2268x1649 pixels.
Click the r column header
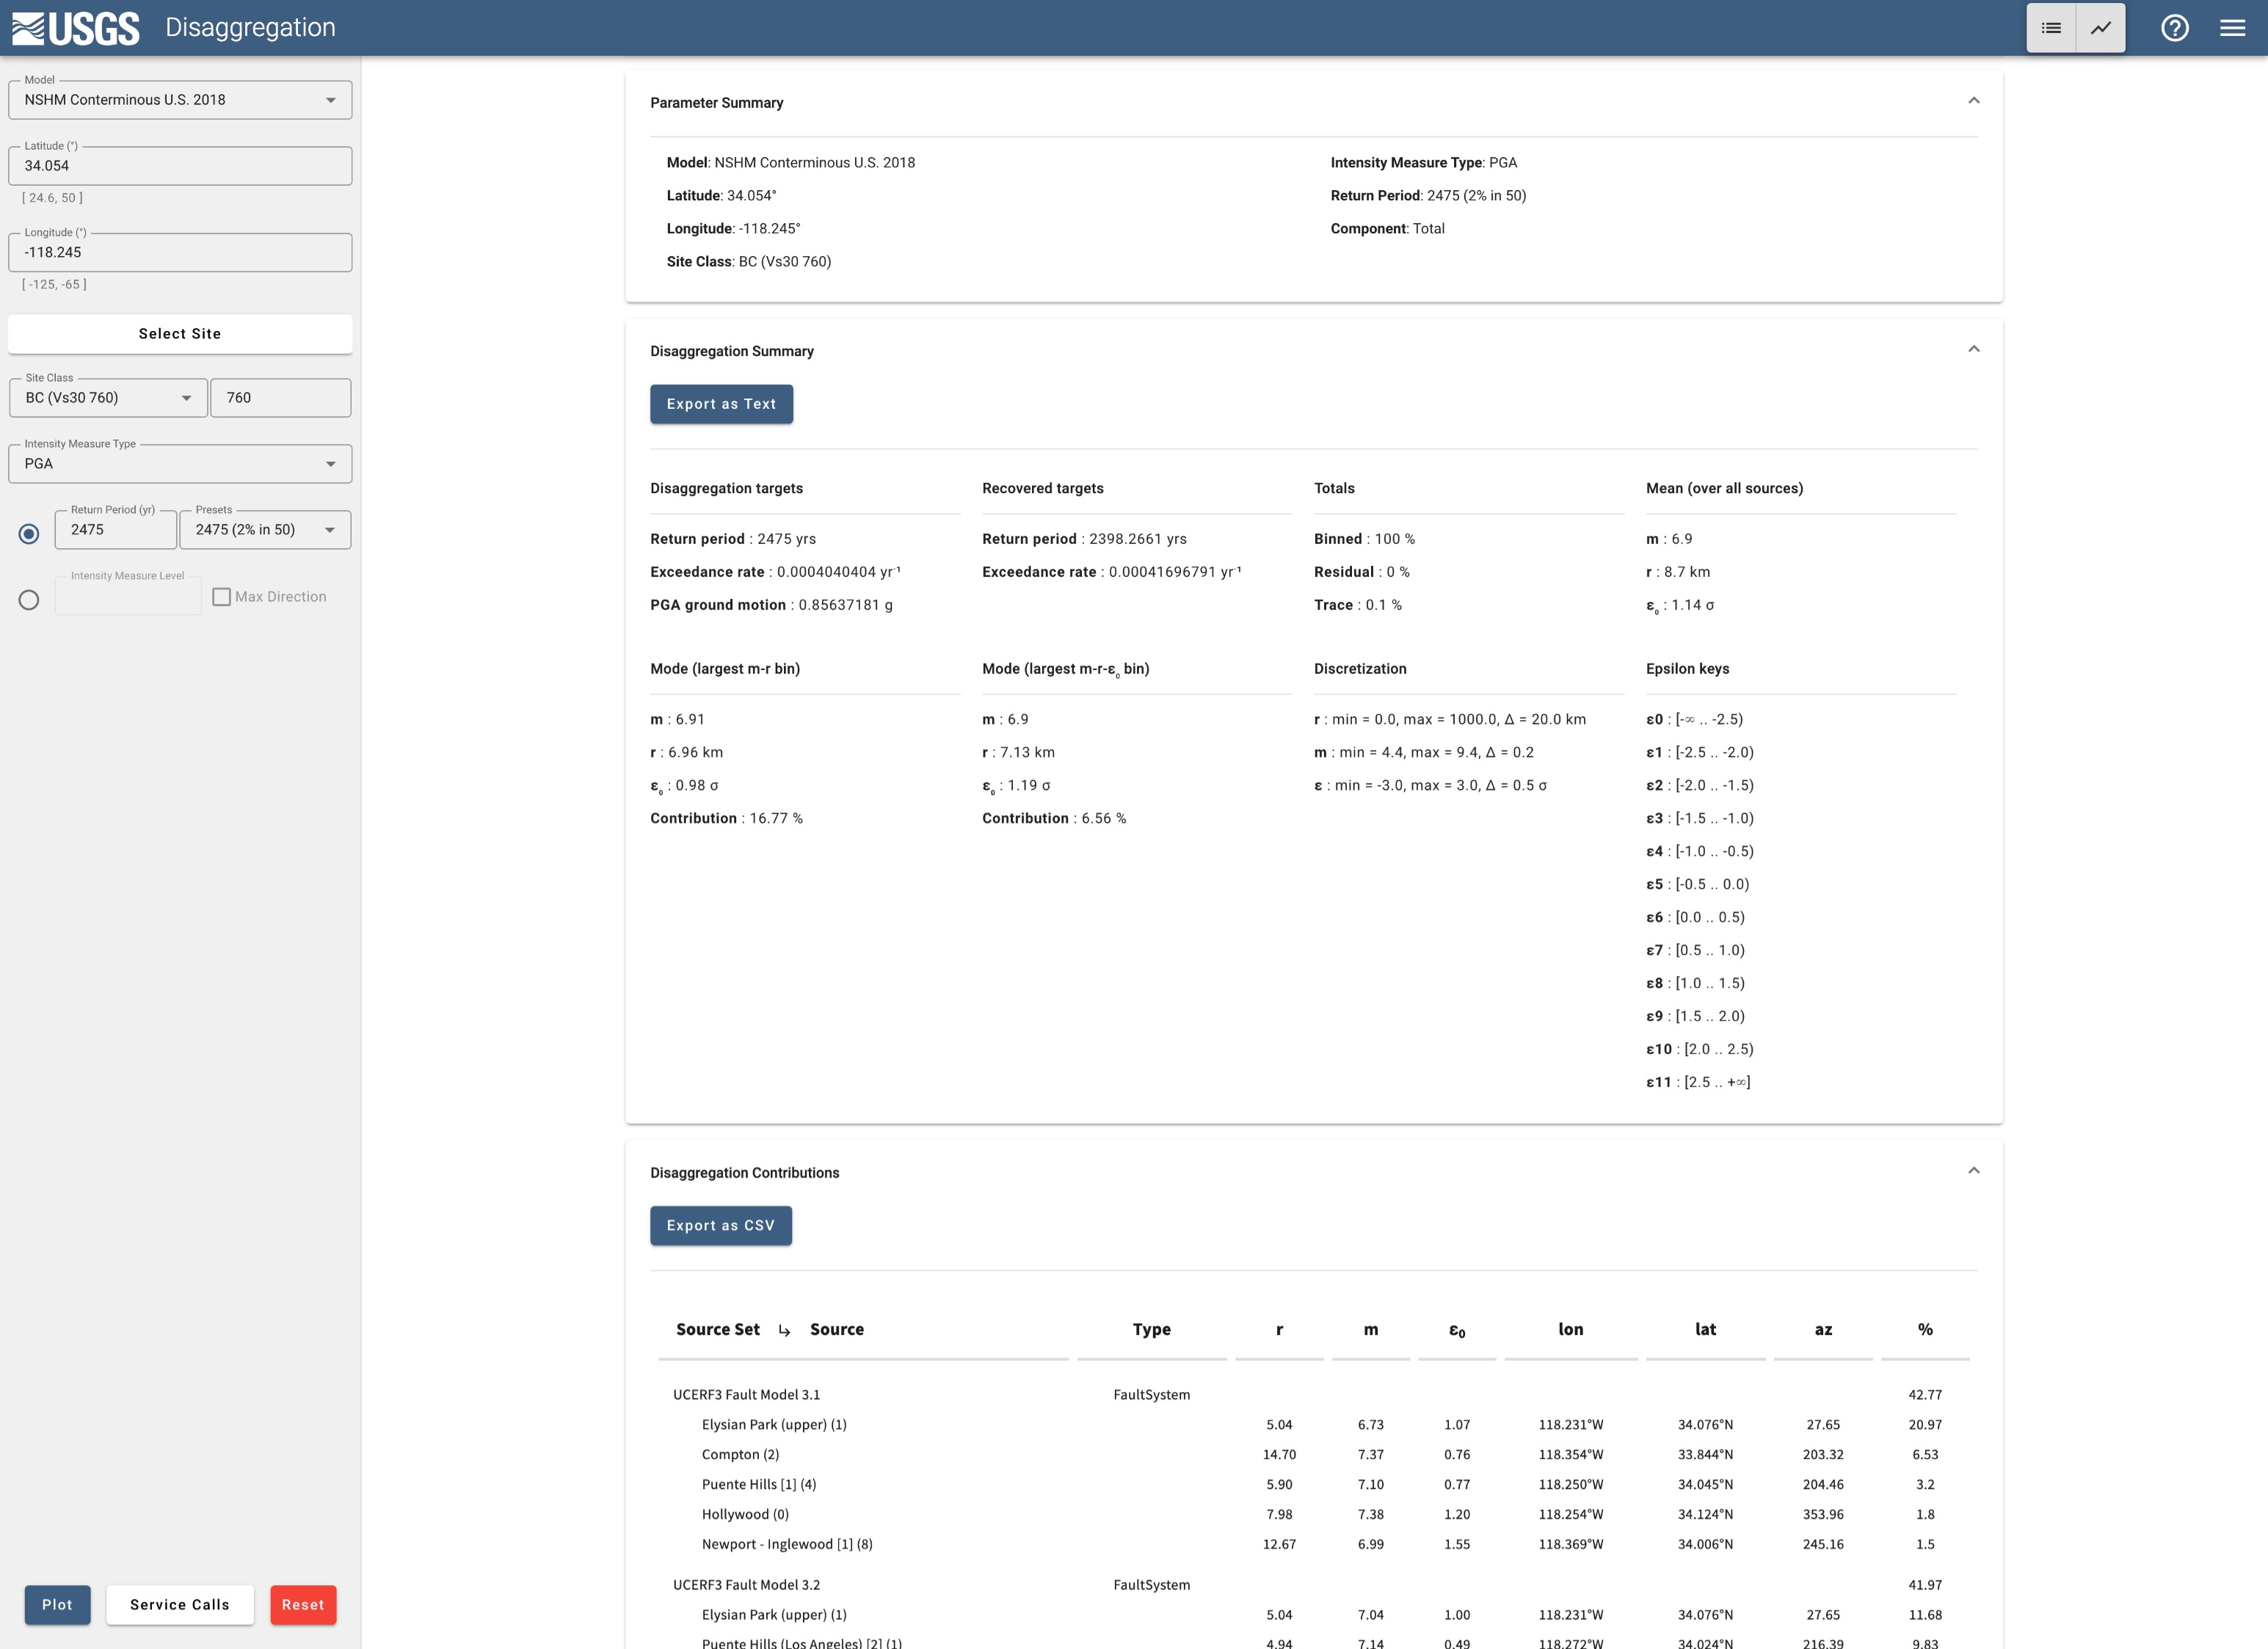pos(1279,1330)
